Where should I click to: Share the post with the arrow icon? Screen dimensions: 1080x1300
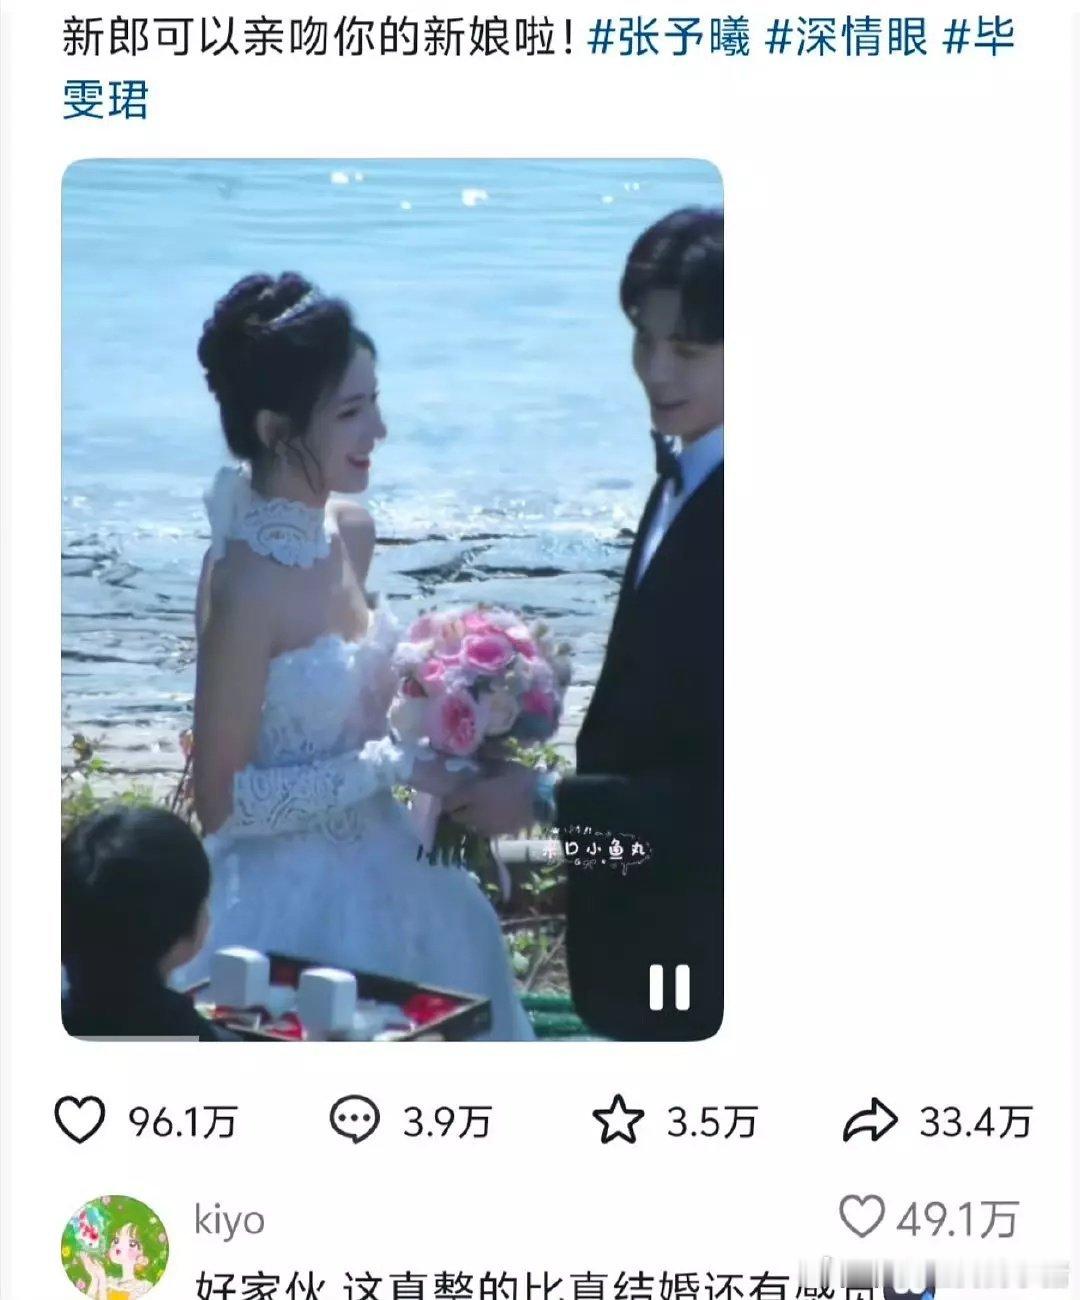tap(870, 1120)
